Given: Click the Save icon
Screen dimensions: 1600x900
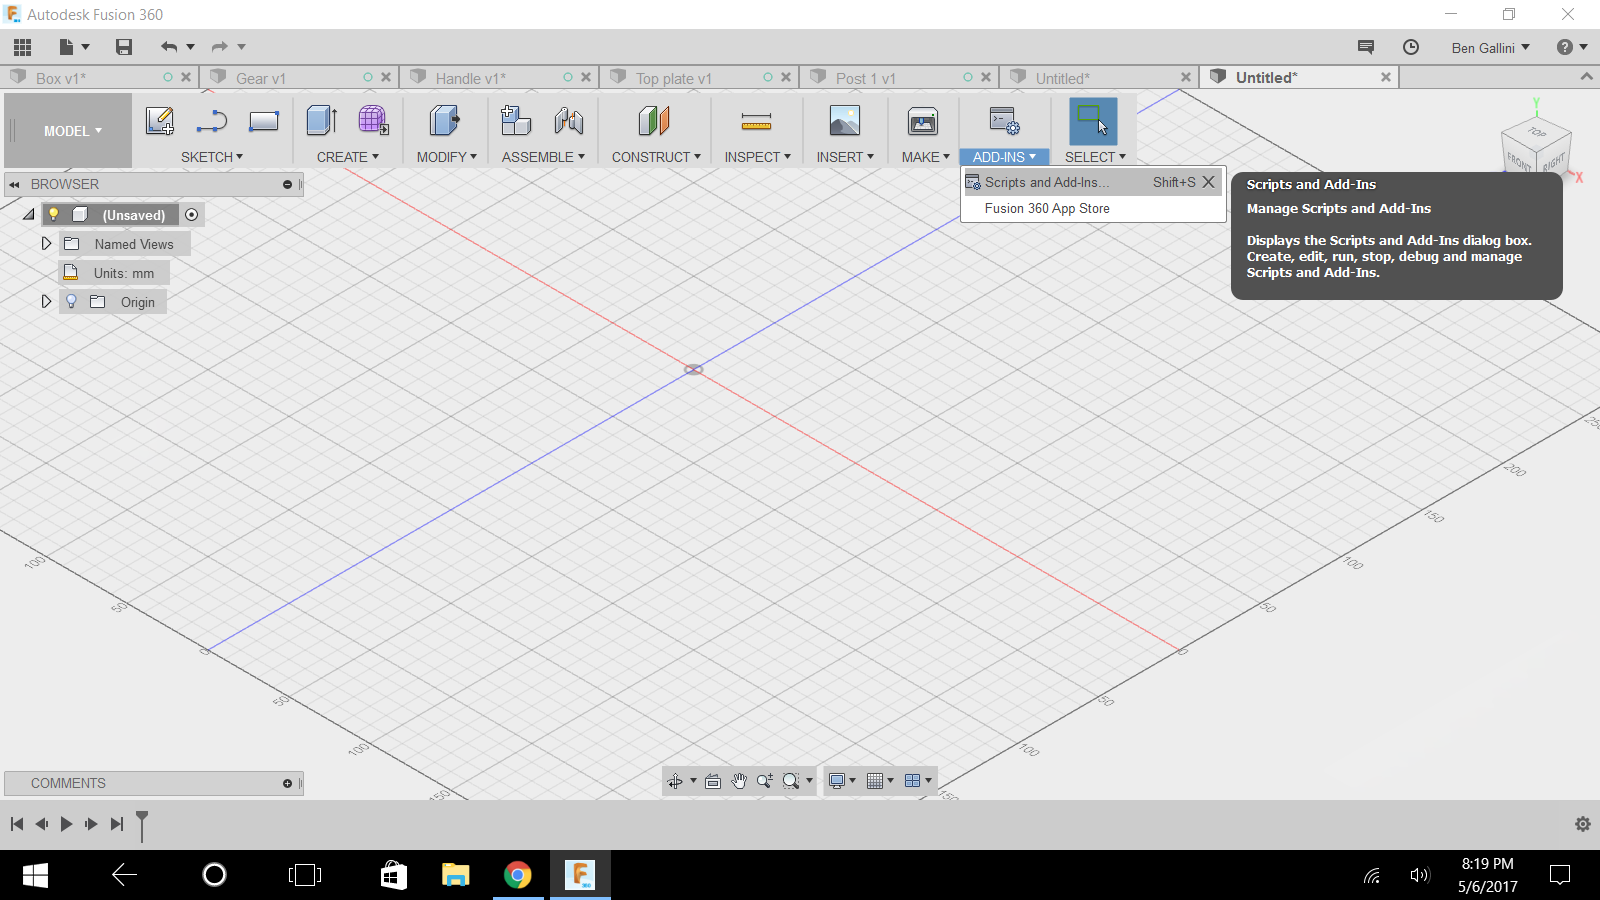Looking at the screenshot, I should click(124, 47).
